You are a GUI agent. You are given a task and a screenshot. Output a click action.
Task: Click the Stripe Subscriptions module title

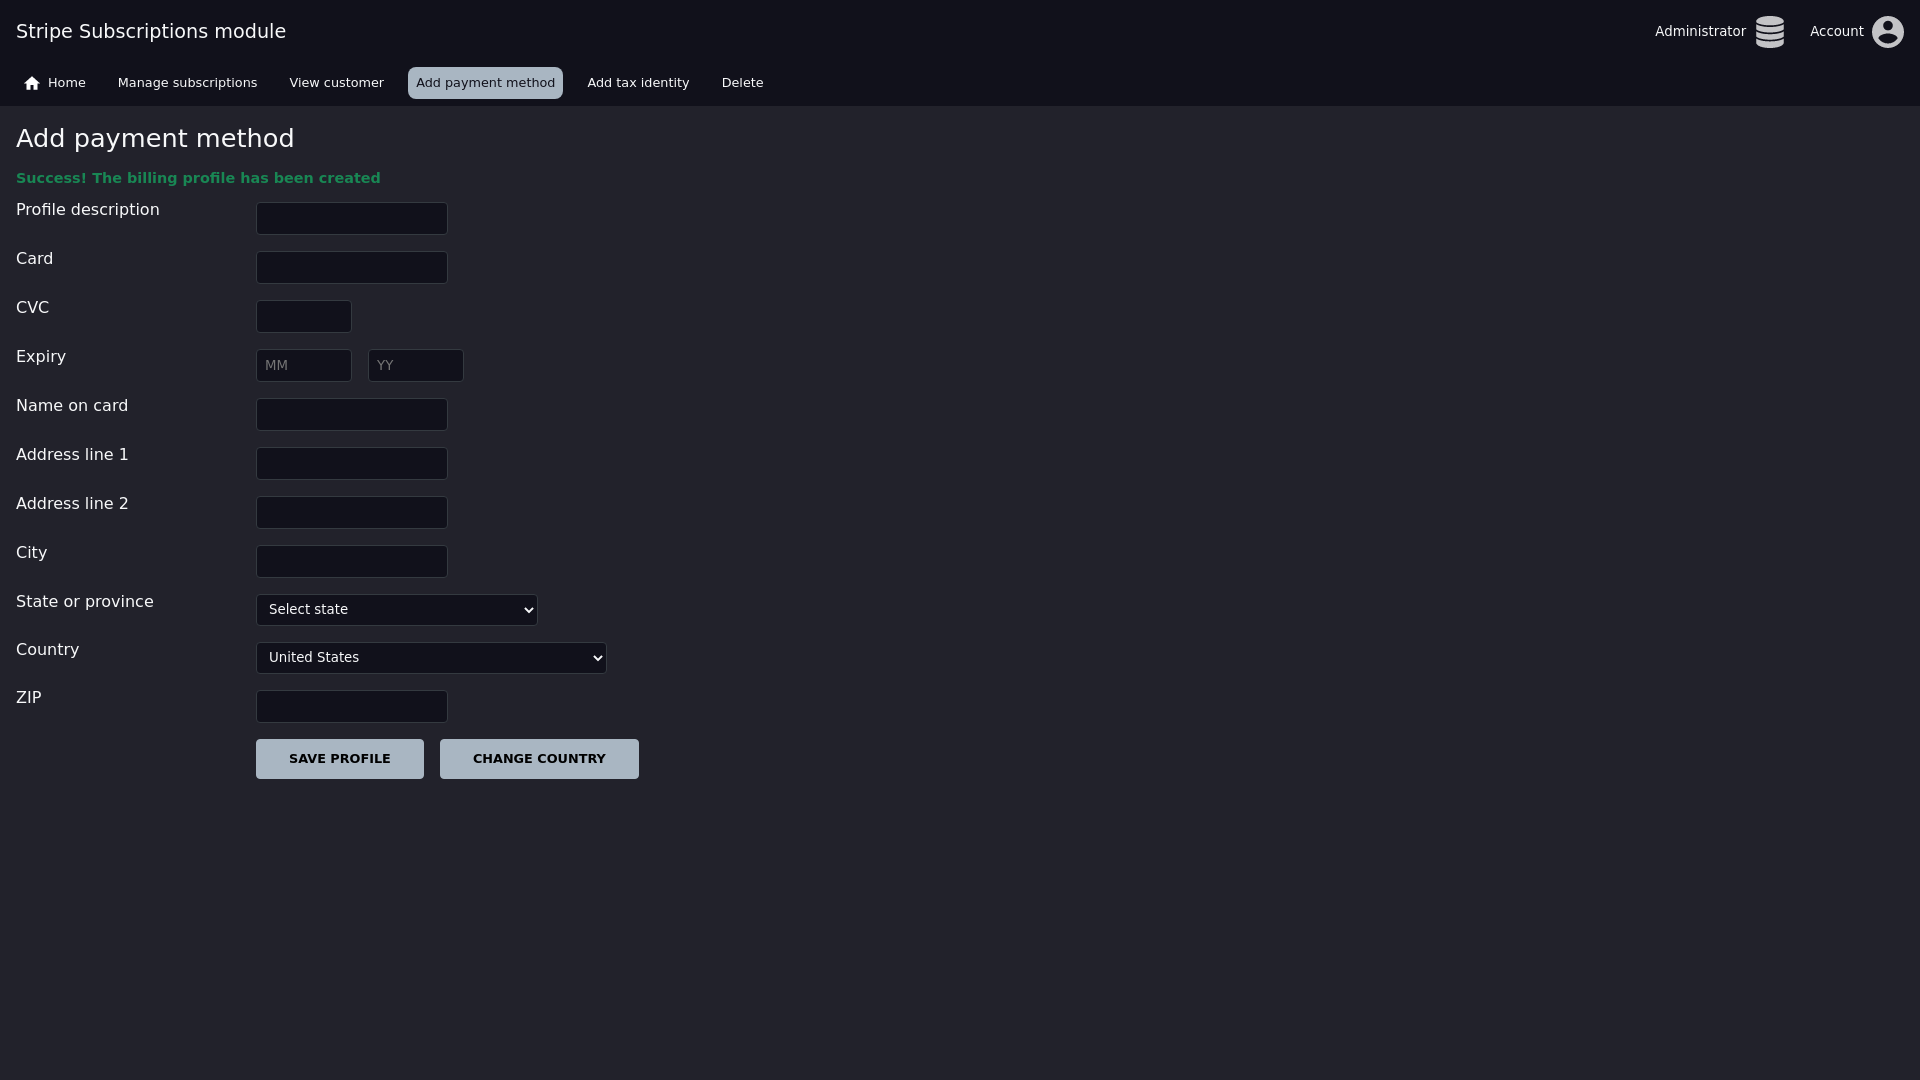[151, 31]
